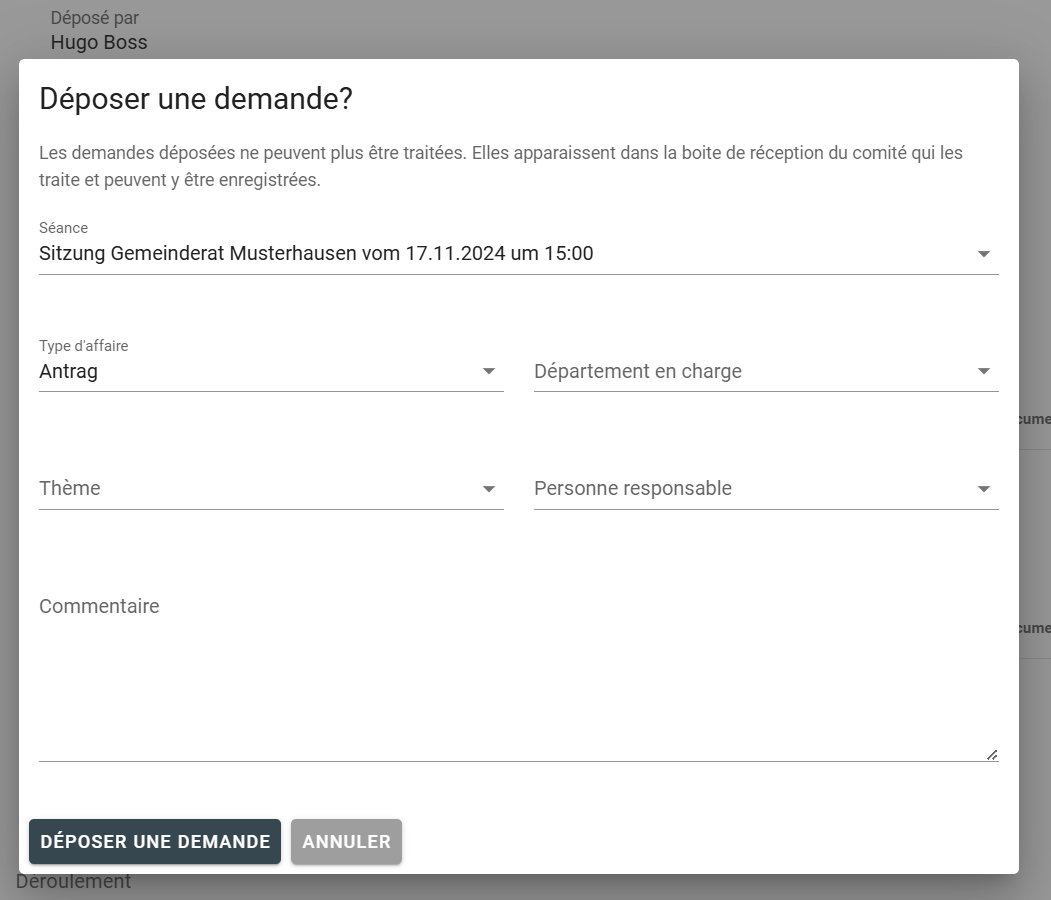Click the small Type d'affaire label
Viewport: 1051px width, 900px height.
(x=84, y=346)
